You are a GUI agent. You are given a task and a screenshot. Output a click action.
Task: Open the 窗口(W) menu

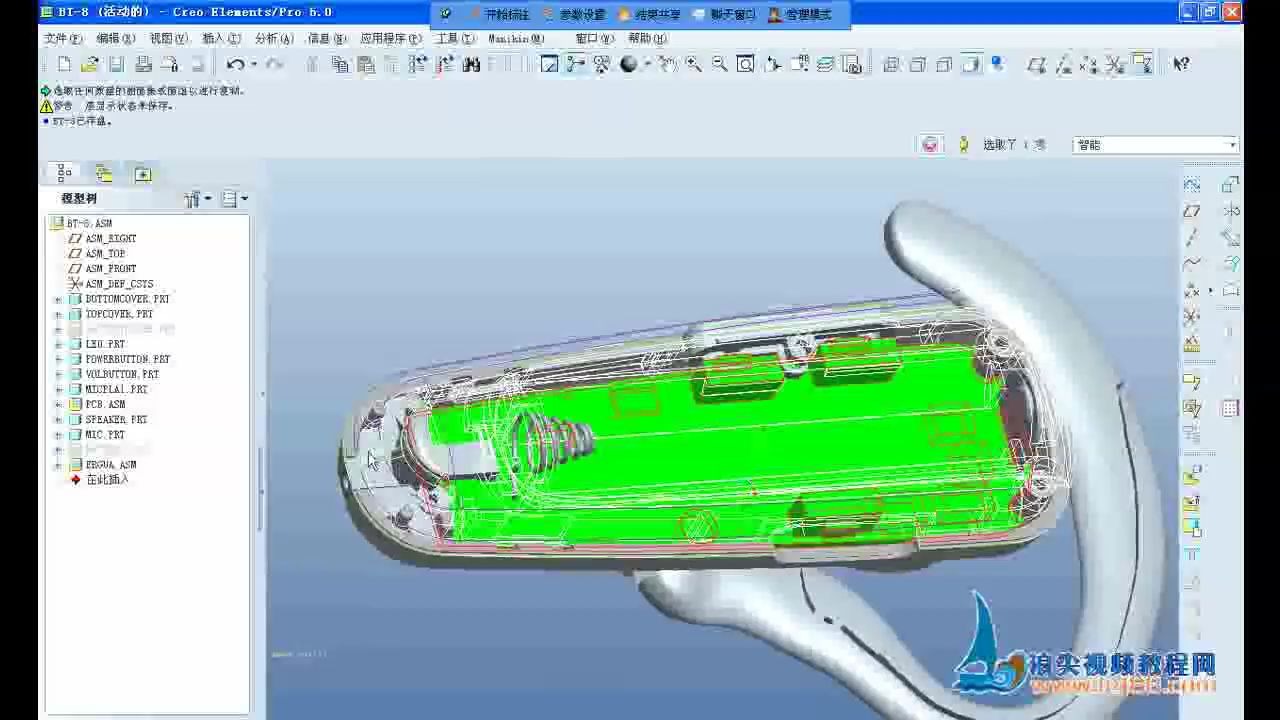[594, 38]
